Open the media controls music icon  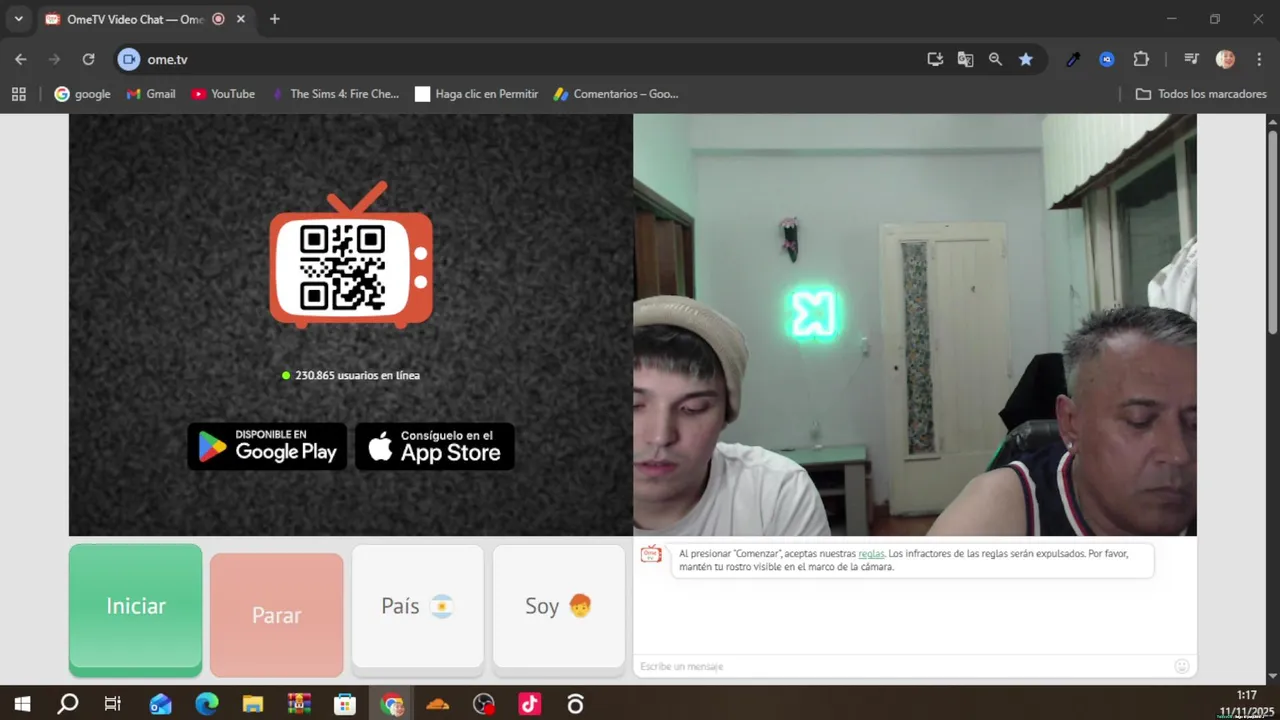pos(1191,59)
